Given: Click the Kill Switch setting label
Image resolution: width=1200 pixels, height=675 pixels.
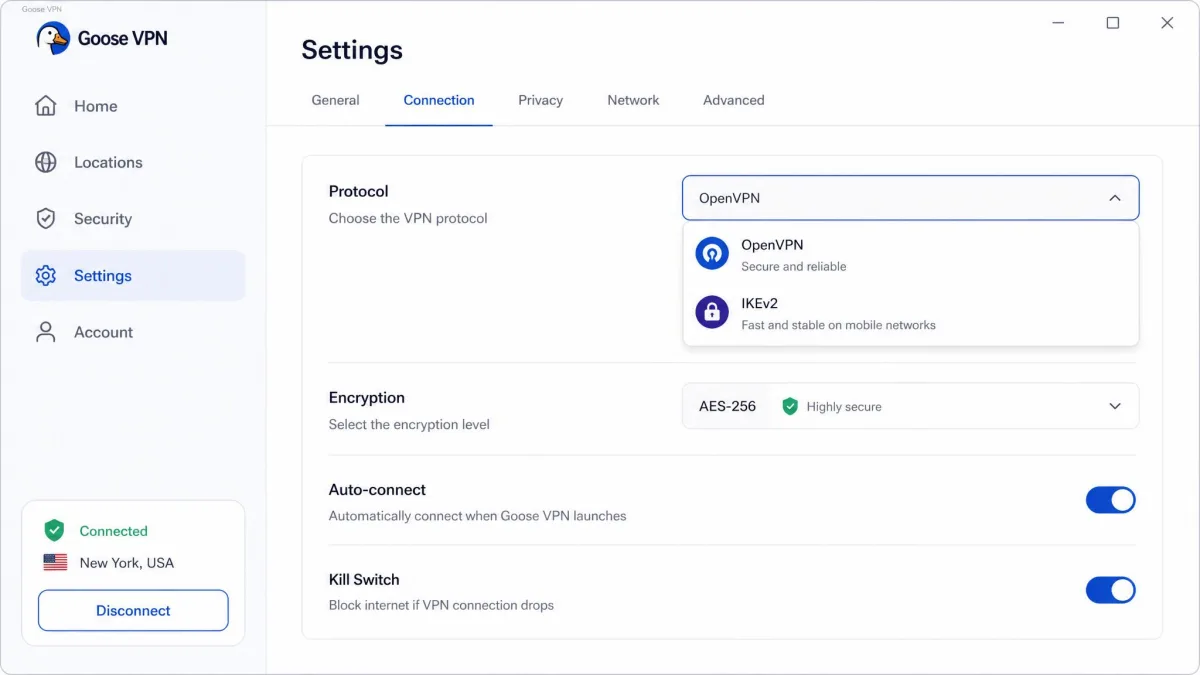Looking at the screenshot, I should coord(364,580).
